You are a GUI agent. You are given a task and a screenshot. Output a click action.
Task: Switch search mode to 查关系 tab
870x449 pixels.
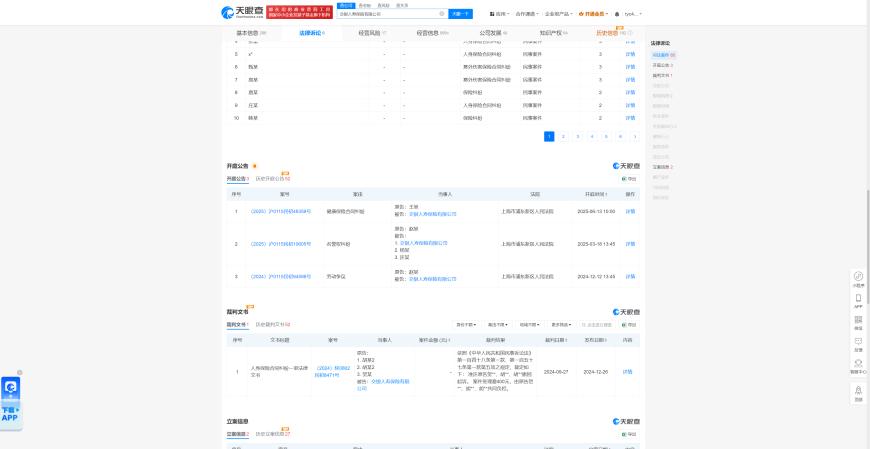(x=402, y=6)
